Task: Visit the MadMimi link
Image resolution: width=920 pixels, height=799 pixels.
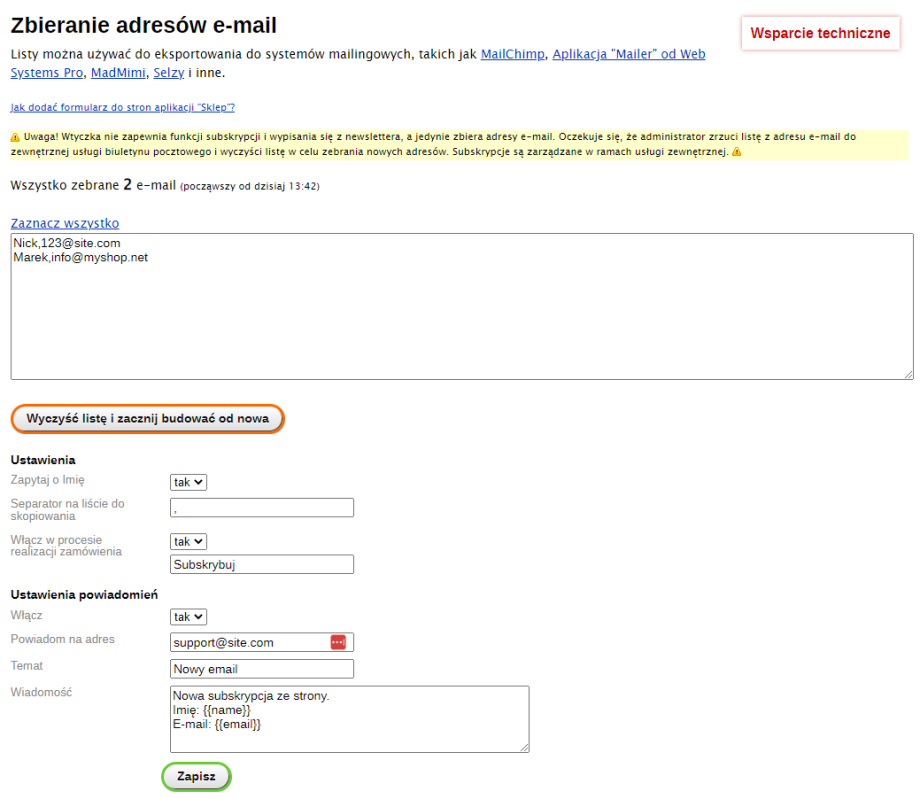Action: (118, 73)
